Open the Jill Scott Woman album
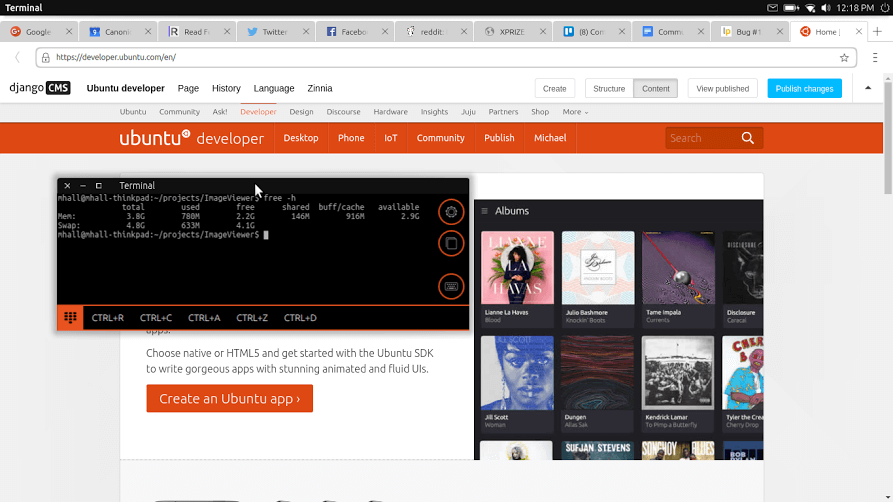Screen dimensions: 893x502 pos(517,383)
